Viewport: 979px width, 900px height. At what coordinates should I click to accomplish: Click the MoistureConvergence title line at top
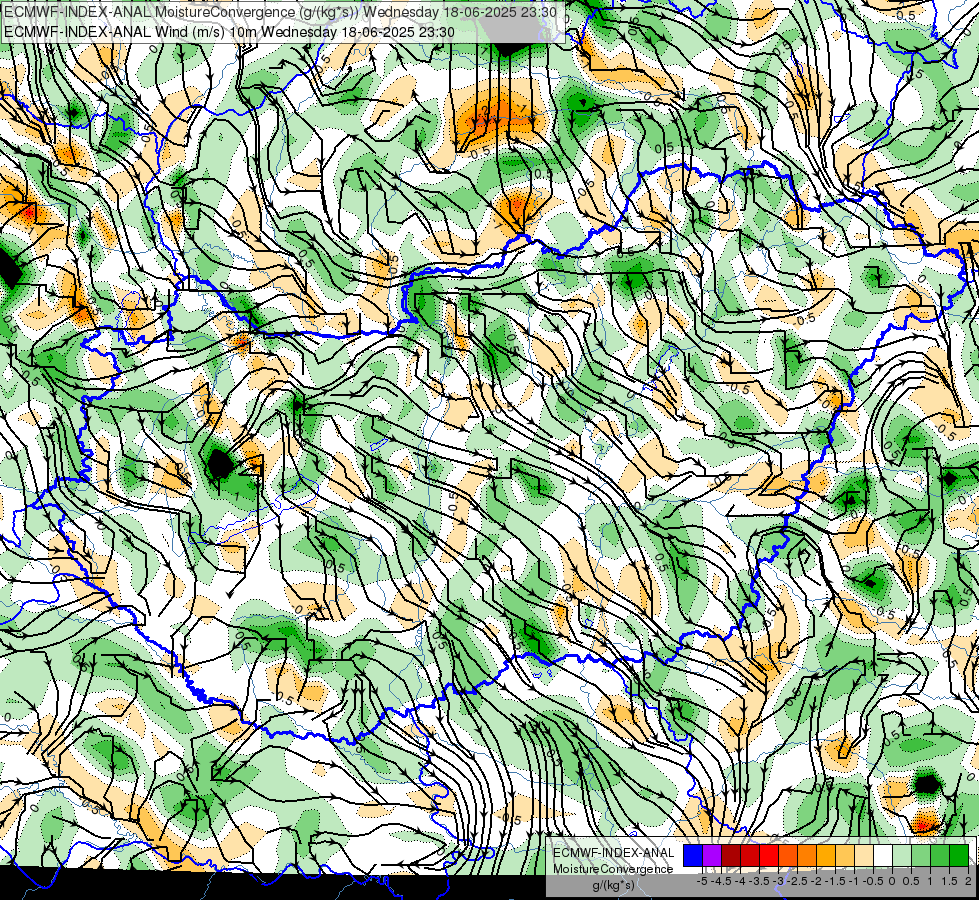coord(280,12)
